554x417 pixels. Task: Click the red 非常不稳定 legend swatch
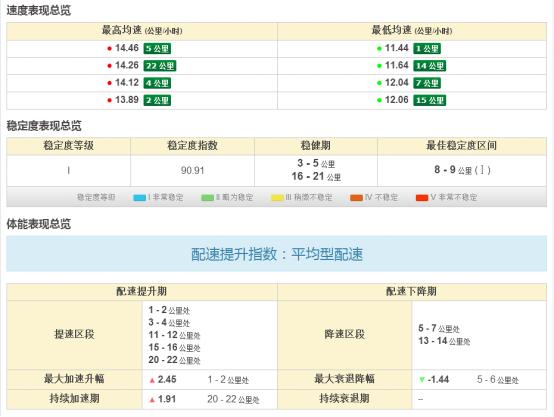pyautogui.click(x=422, y=198)
